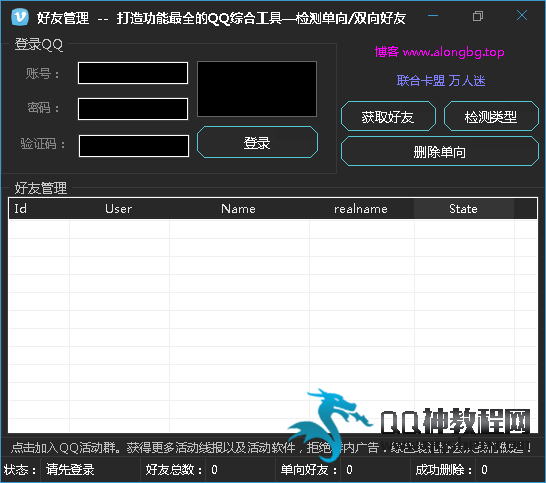The width and height of the screenshot is (546, 483).
Task: Click the captcha image box
Action: pos(257,89)
